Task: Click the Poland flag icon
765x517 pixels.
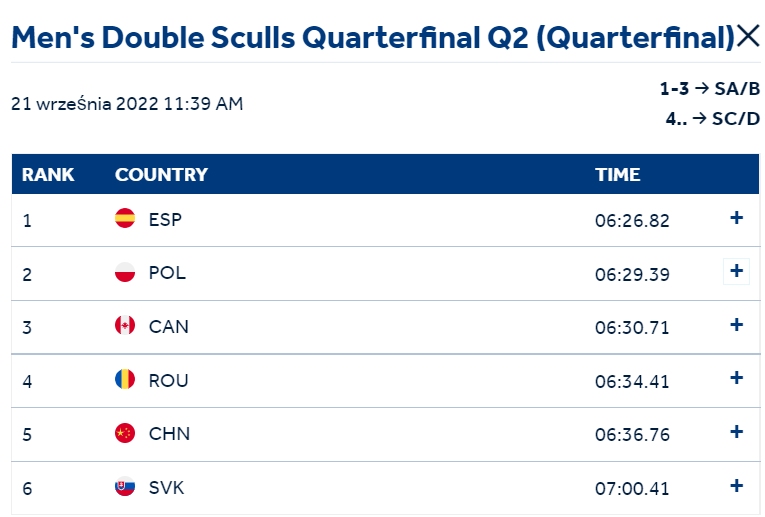Action: point(125,272)
